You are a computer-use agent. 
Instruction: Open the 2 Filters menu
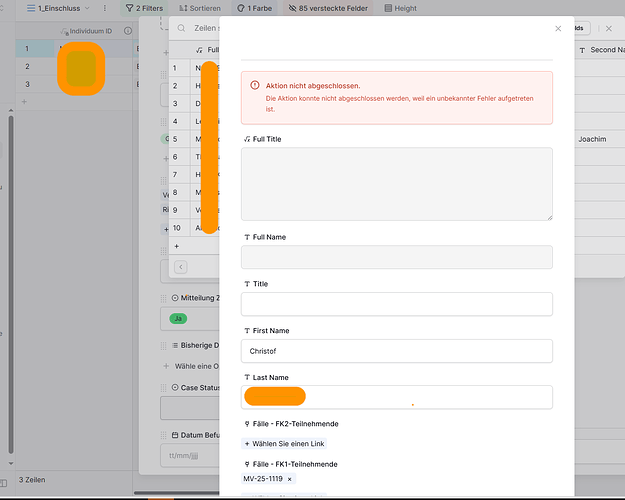145,8
